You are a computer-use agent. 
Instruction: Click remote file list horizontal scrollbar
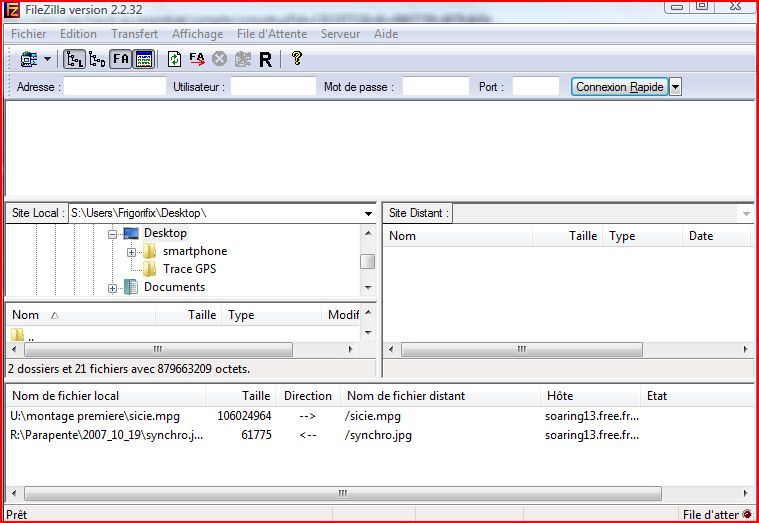[x=522, y=349]
